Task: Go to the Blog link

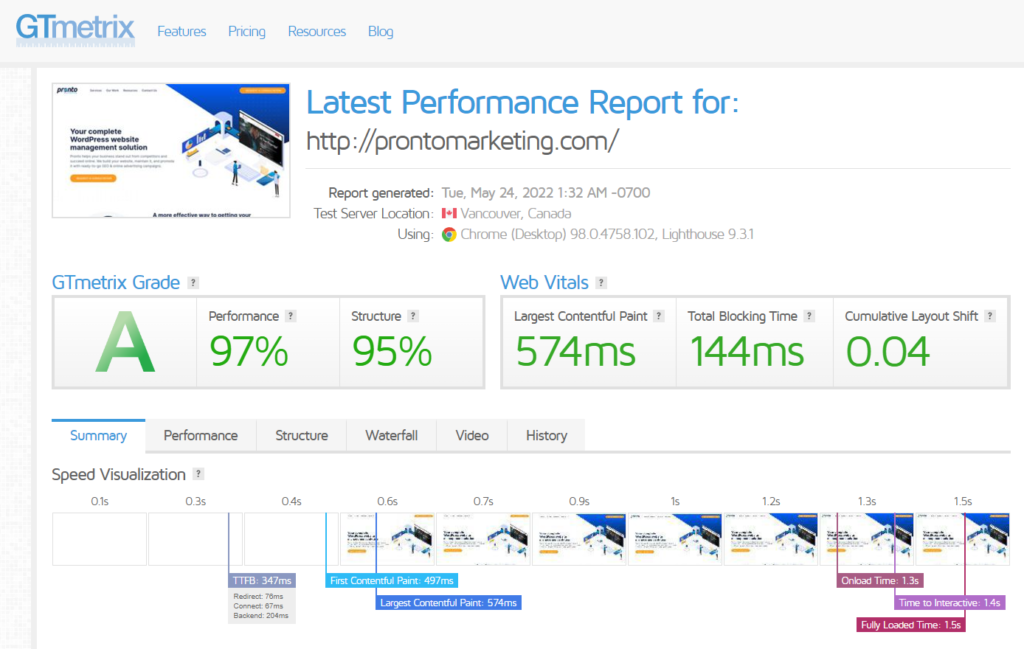Action: (381, 31)
